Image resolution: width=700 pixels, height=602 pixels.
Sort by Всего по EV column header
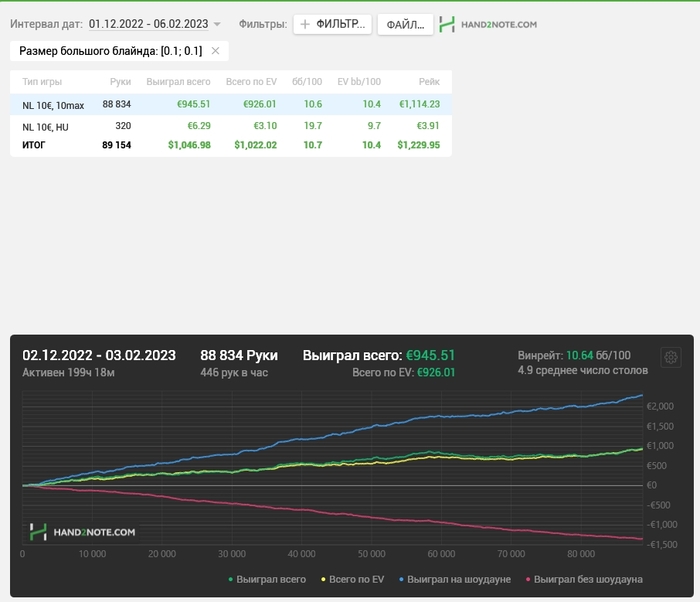(251, 82)
